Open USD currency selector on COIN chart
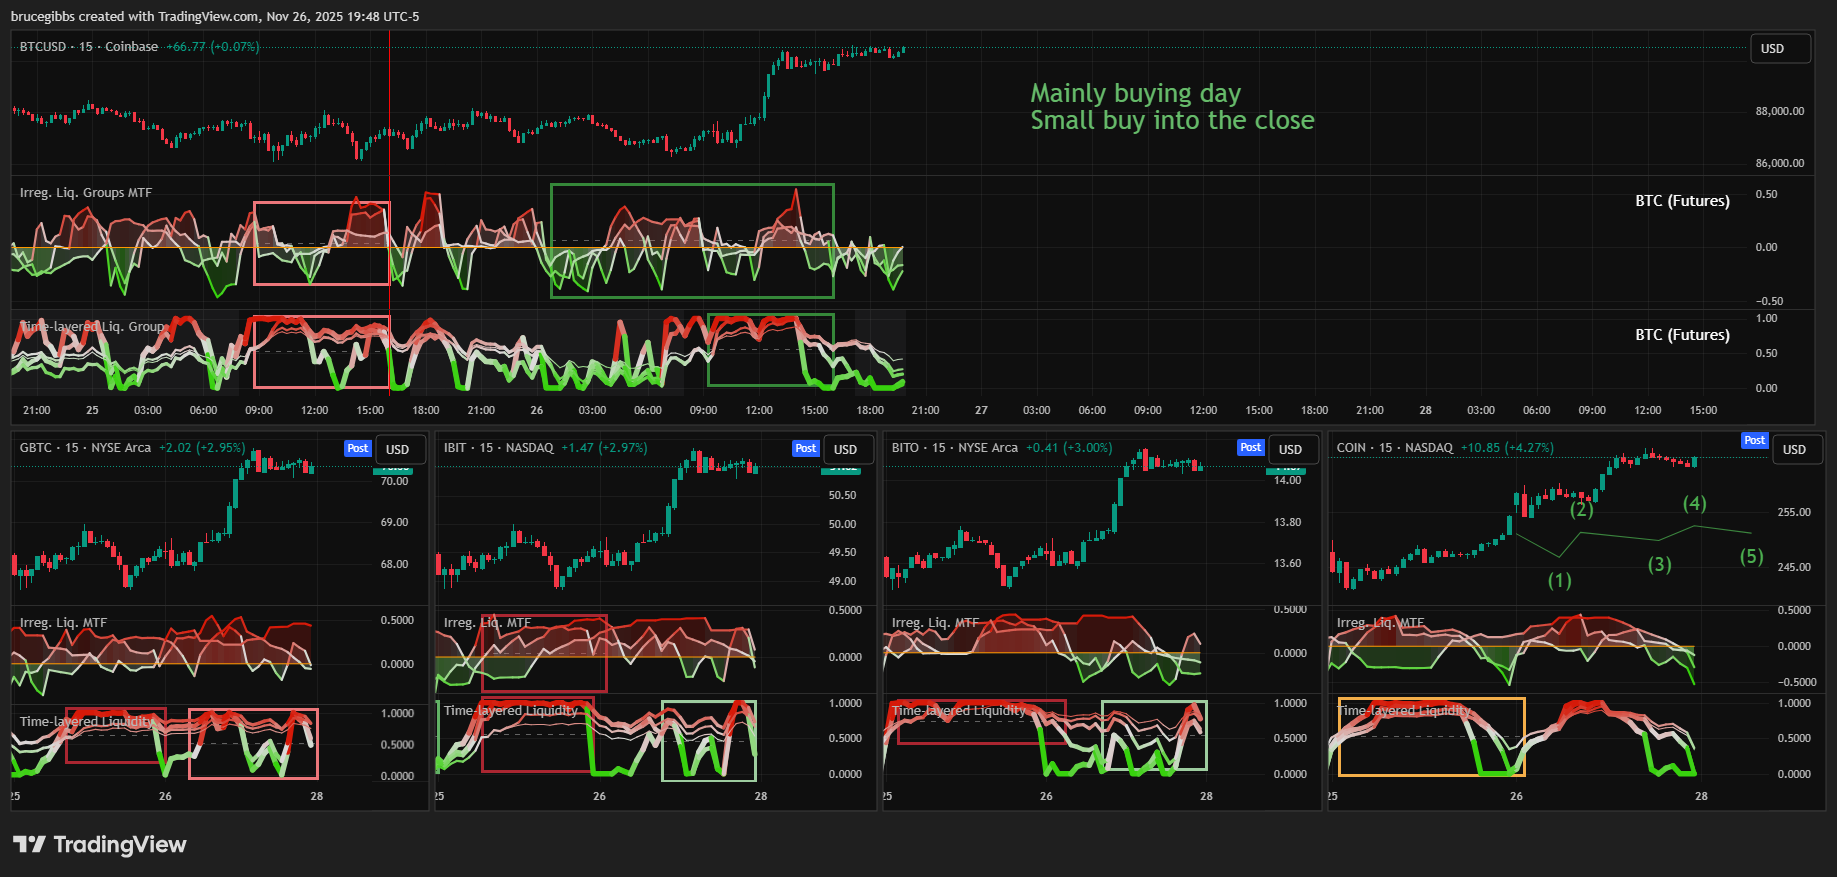The height and width of the screenshot is (877, 1837). tap(1794, 450)
